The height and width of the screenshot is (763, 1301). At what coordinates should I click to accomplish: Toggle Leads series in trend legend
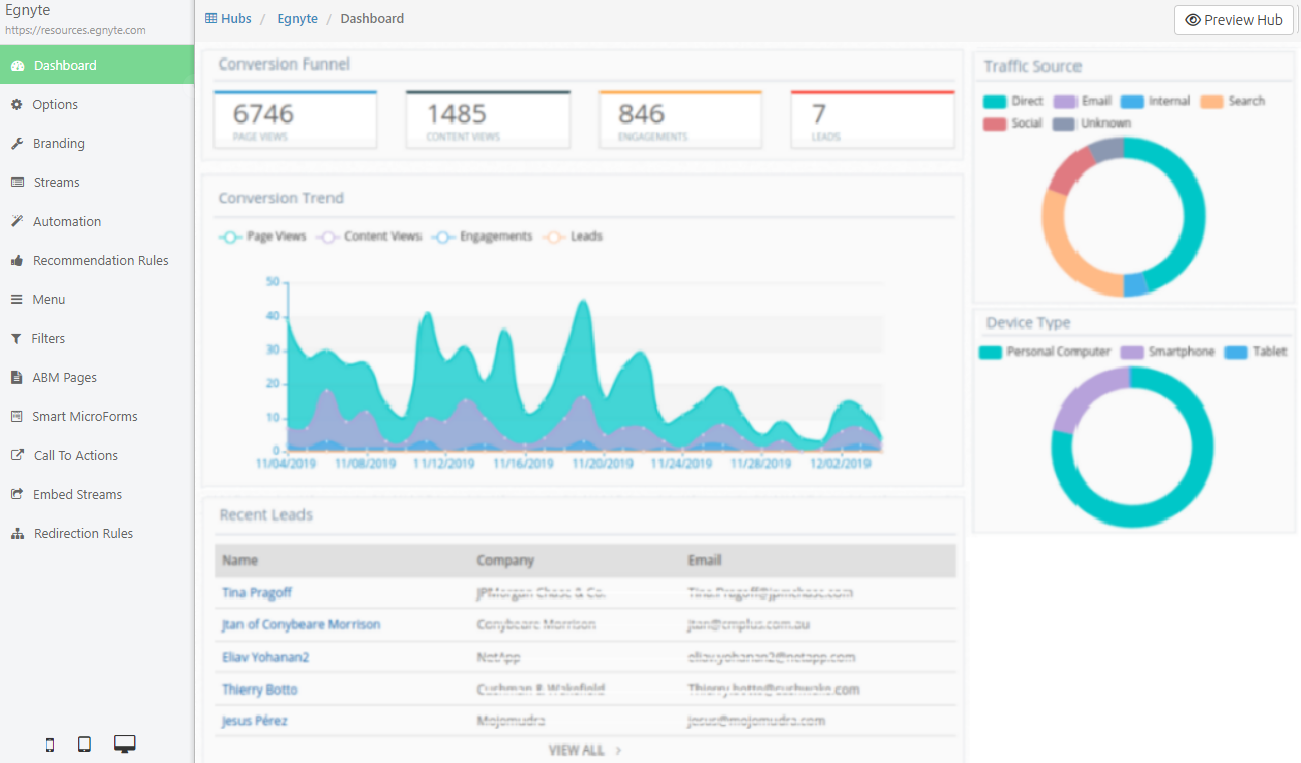[573, 237]
